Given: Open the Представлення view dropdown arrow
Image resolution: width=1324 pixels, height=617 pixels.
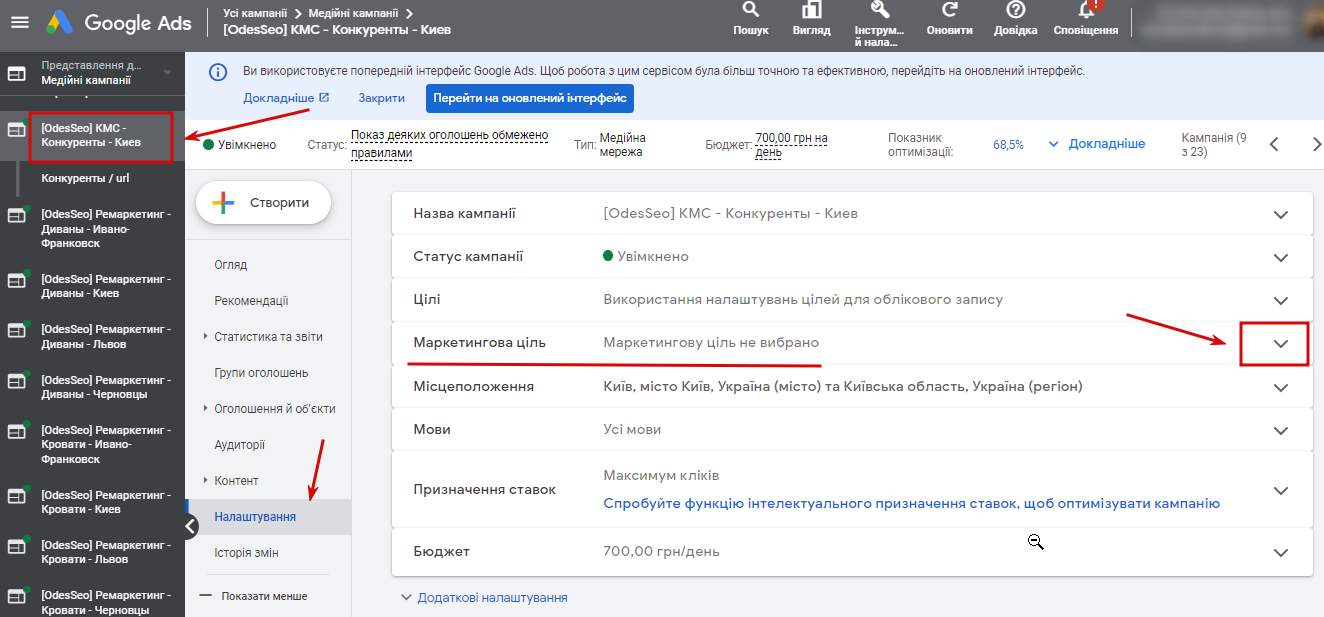Looking at the screenshot, I should point(167,72).
